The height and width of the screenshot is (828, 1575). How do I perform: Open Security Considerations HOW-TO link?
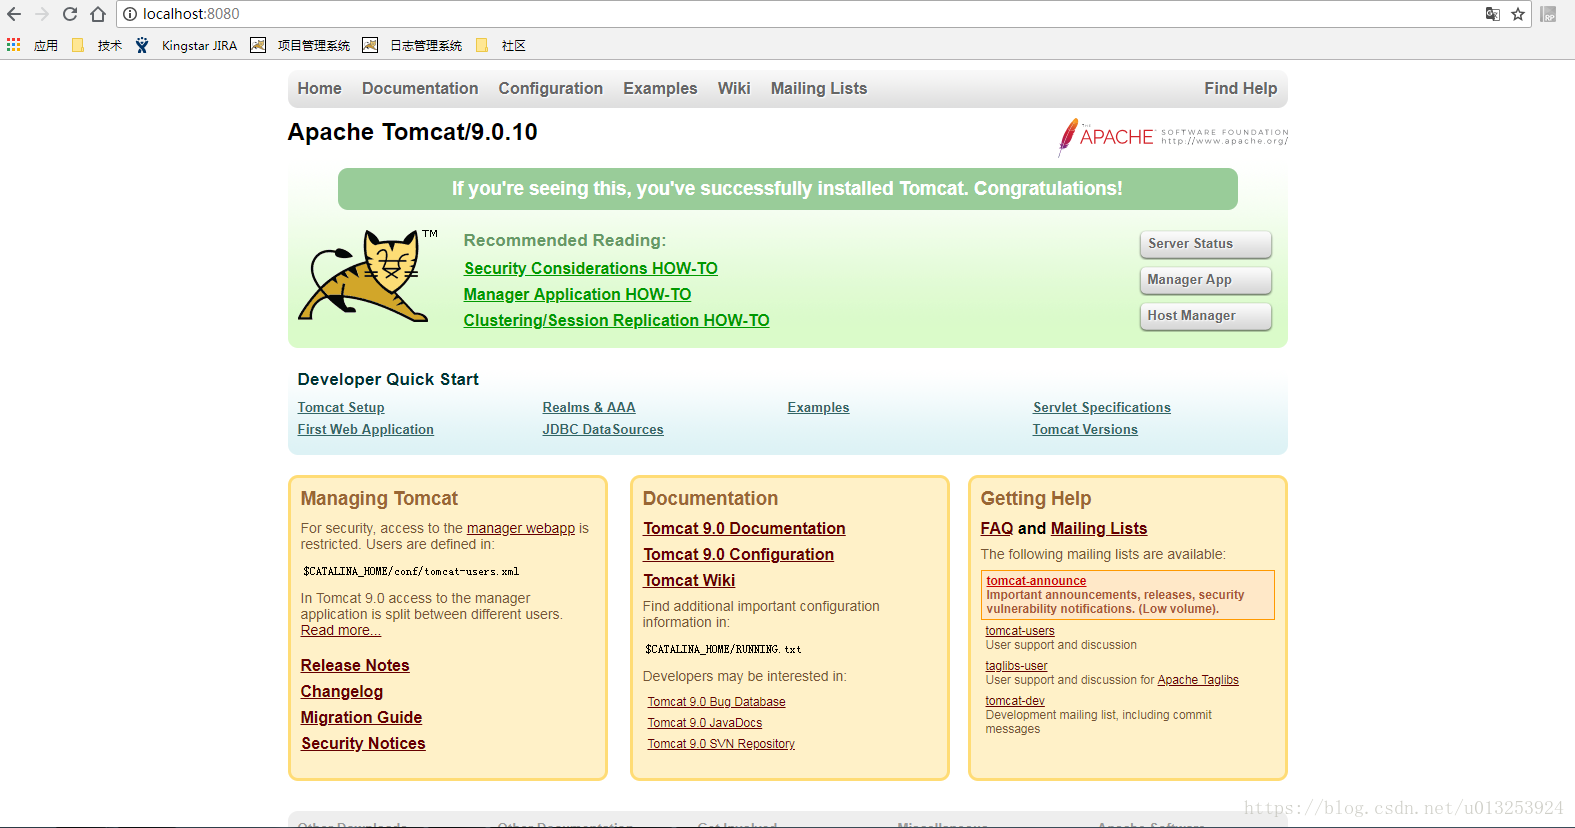[x=590, y=268]
